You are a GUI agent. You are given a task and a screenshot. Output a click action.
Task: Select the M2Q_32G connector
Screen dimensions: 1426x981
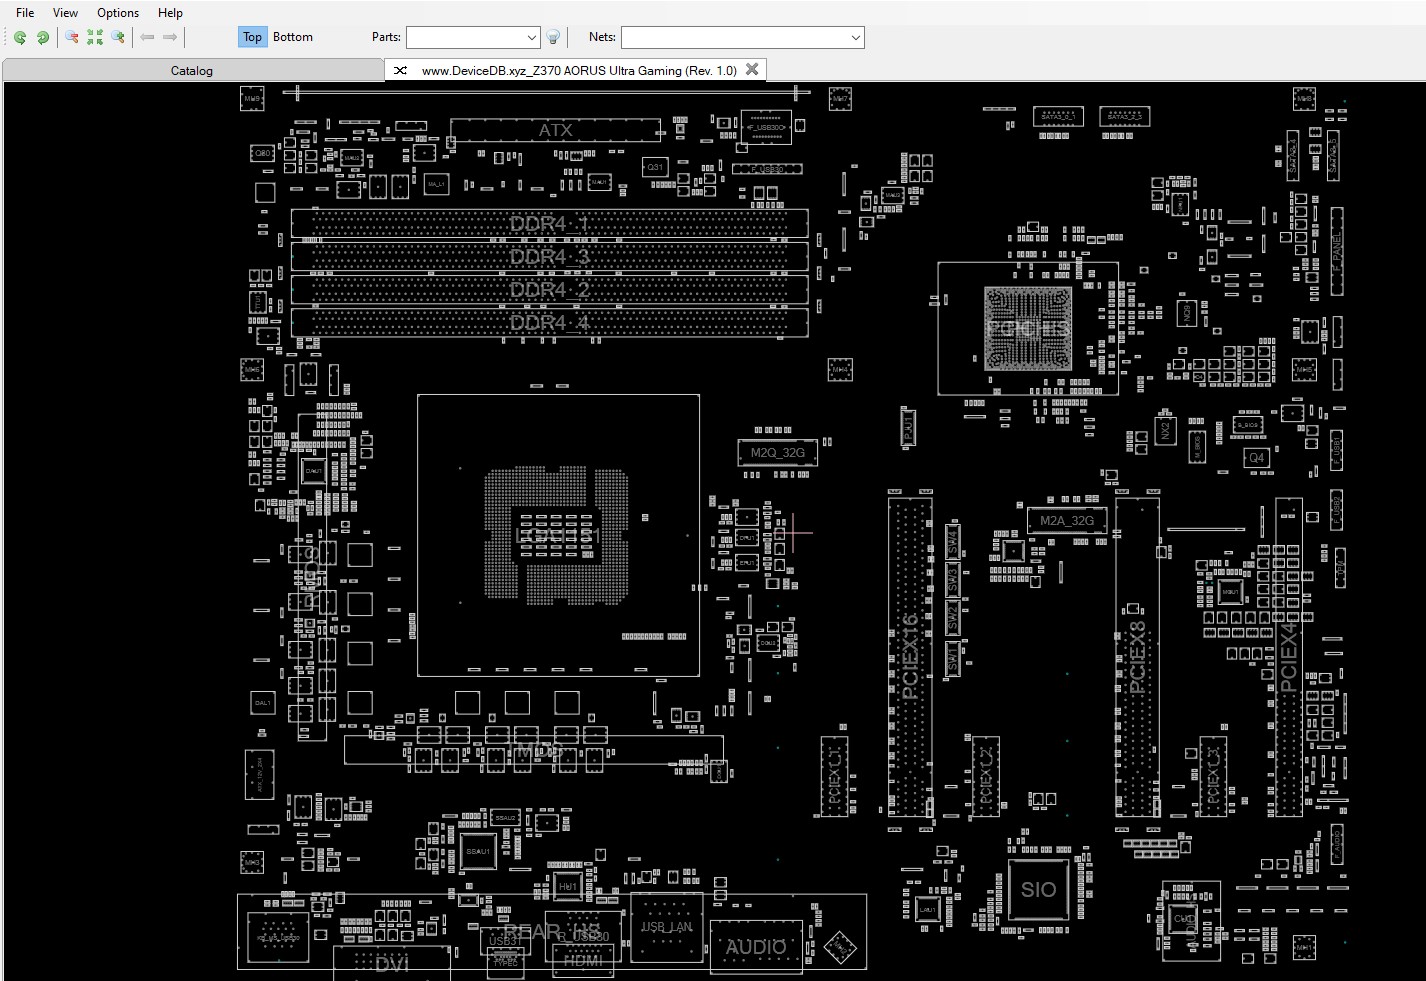point(778,452)
